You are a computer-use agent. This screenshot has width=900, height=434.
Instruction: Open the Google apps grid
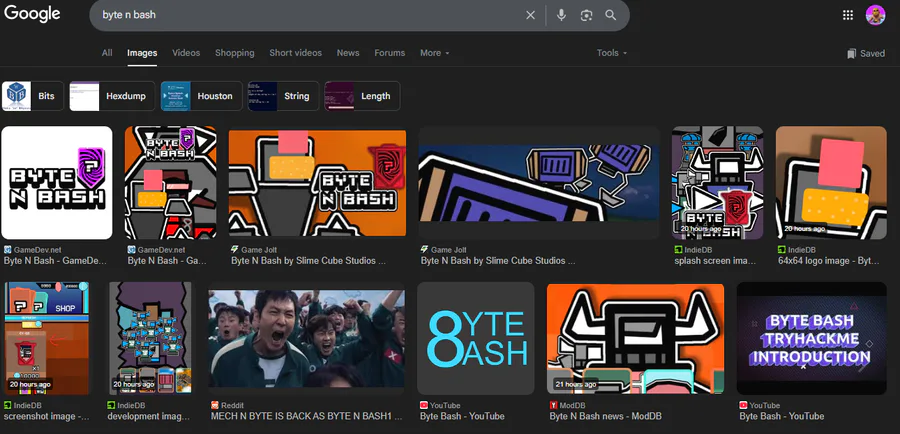click(848, 15)
